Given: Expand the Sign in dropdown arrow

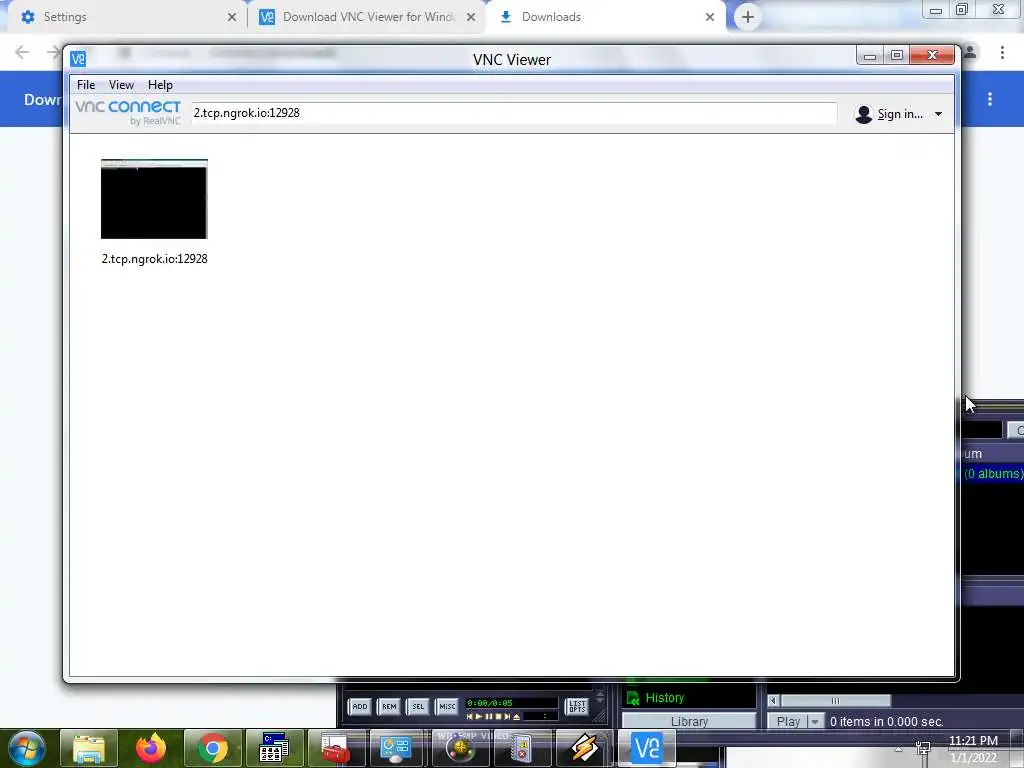Looking at the screenshot, I should point(938,114).
